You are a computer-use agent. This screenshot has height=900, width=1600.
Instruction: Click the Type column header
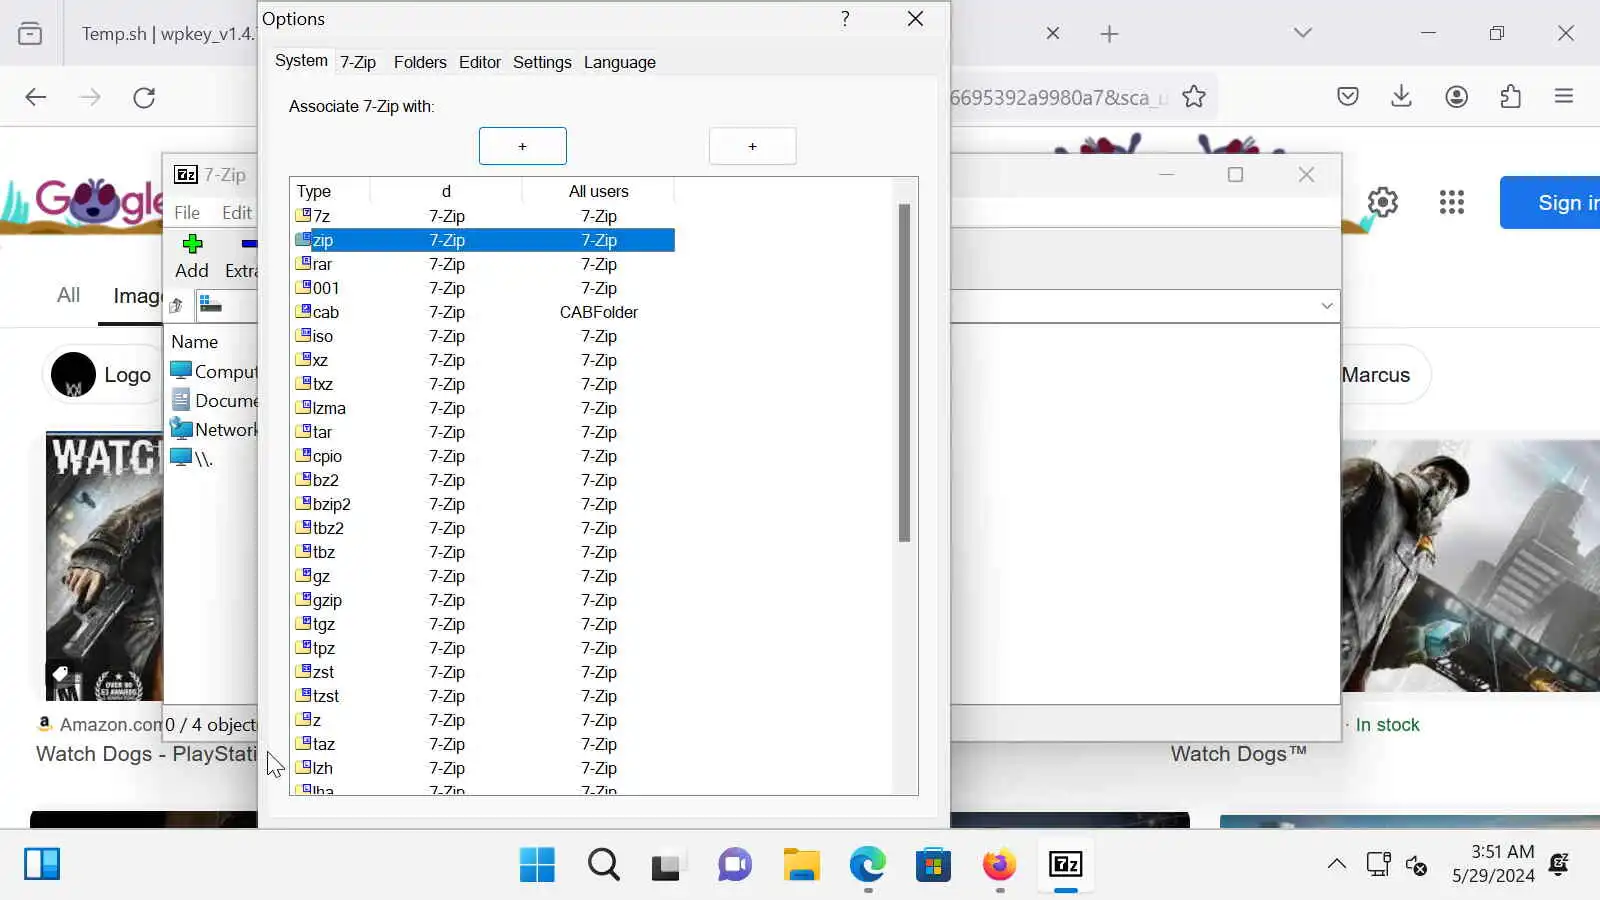(x=330, y=191)
